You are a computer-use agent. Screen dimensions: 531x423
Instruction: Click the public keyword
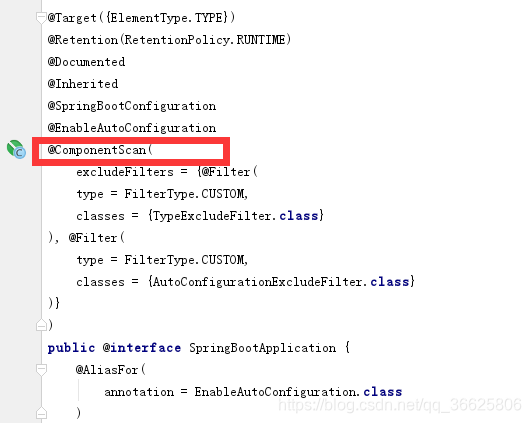click(x=71, y=348)
